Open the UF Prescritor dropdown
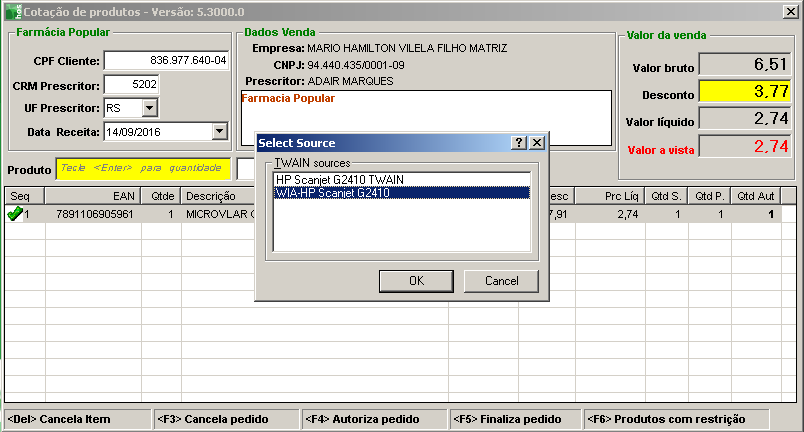804x432 pixels. (149, 108)
